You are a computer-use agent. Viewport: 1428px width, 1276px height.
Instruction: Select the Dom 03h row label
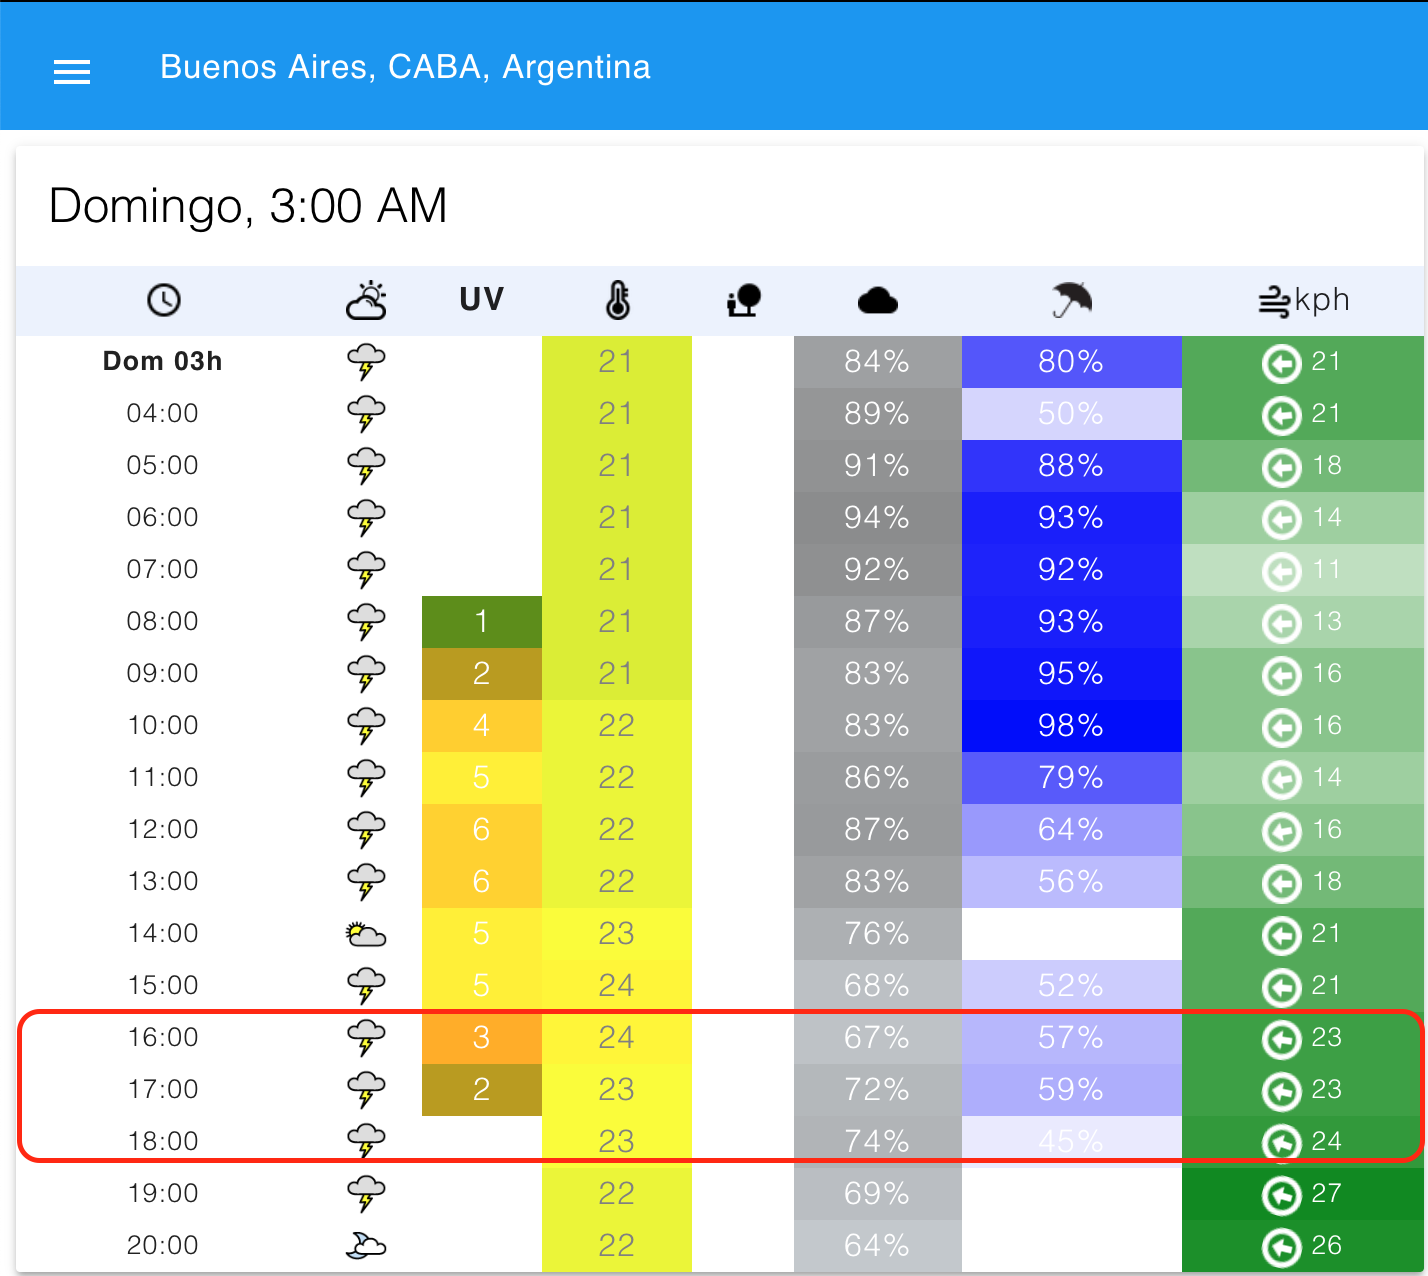click(163, 362)
